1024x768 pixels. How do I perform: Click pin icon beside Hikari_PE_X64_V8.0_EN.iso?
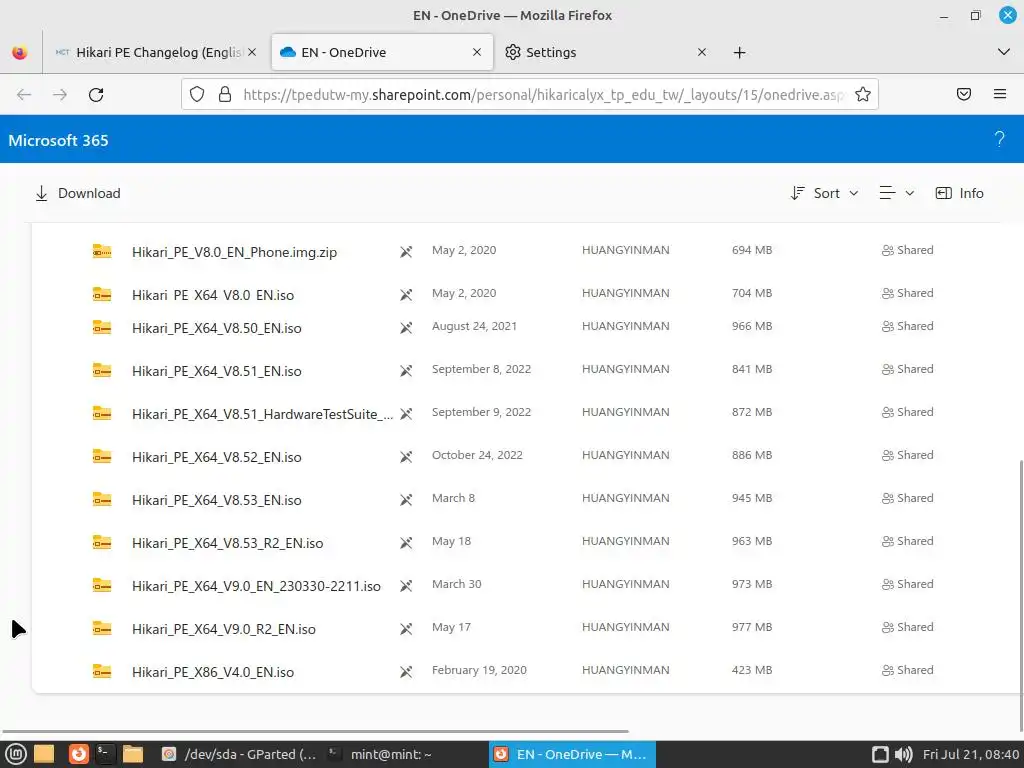pyautogui.click(x=406, y=295)
